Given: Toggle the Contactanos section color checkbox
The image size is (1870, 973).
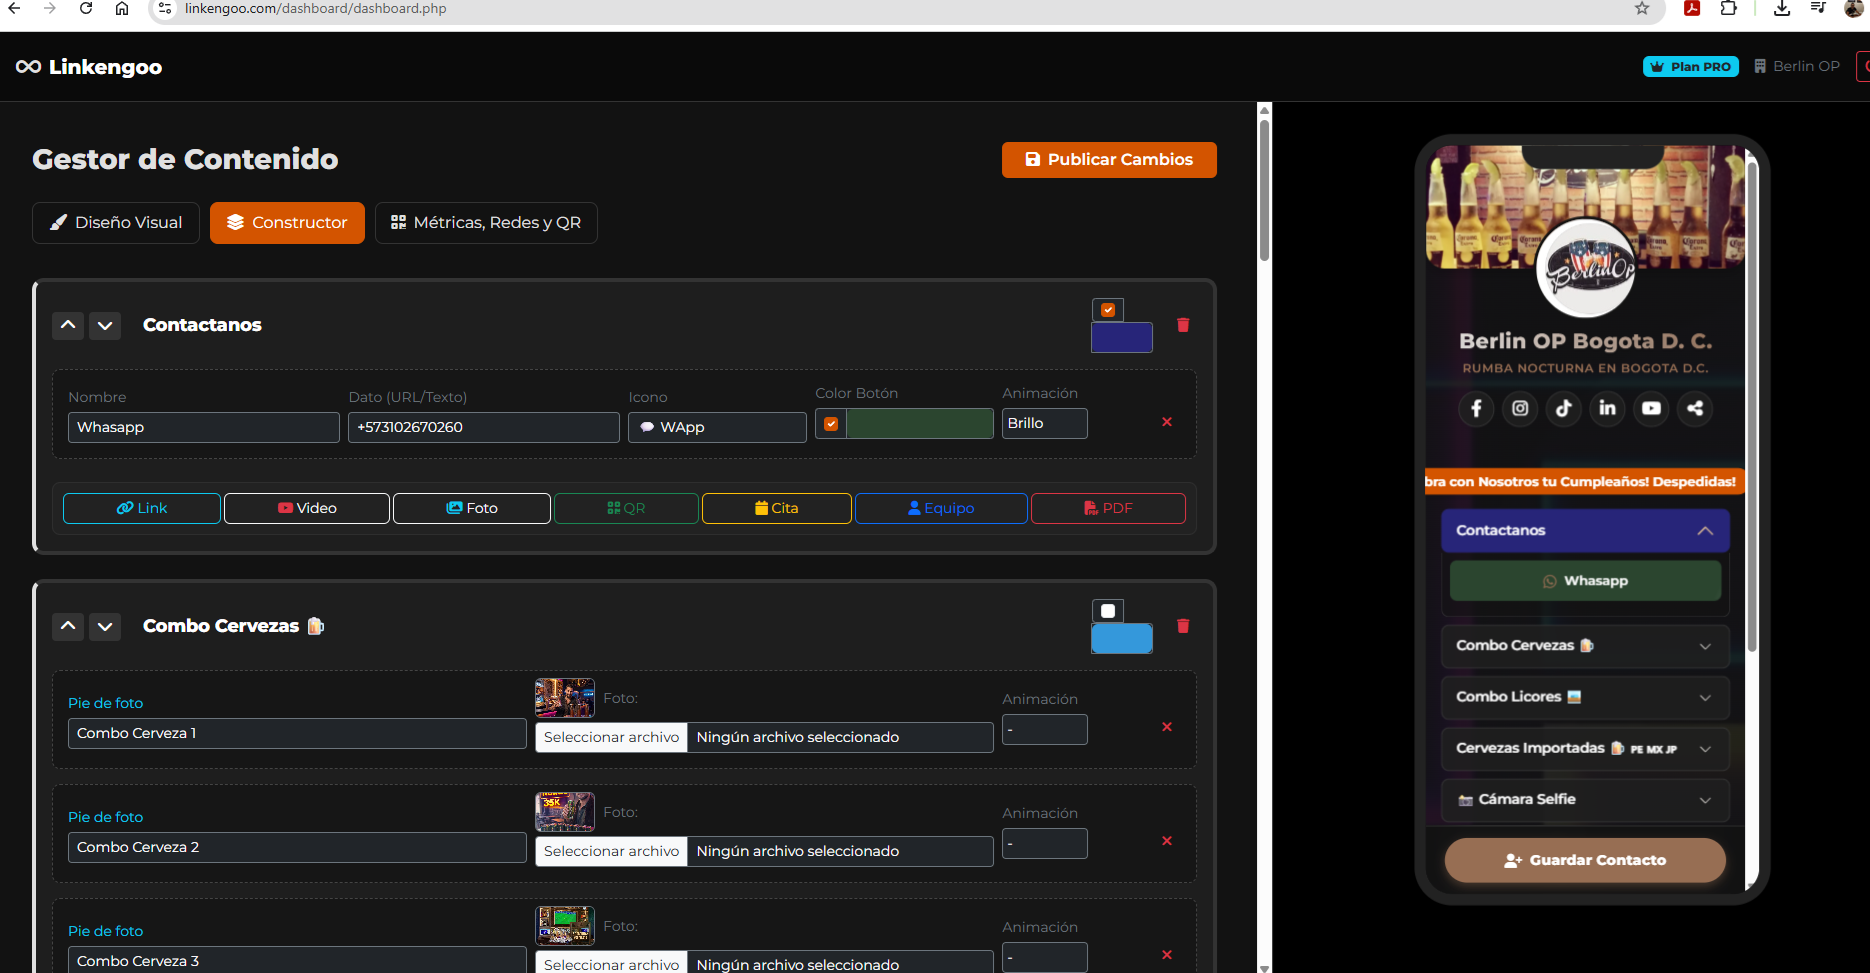Looking at the screenshot, I should point(1108,310).
